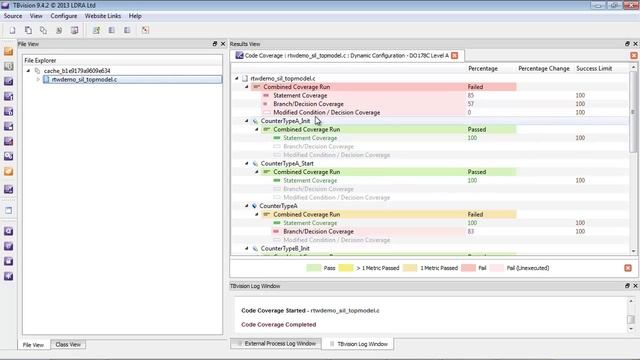Viewport: 640px width, 360px height.
Task: Undock the Results View panel
Action: click(627, 44)
